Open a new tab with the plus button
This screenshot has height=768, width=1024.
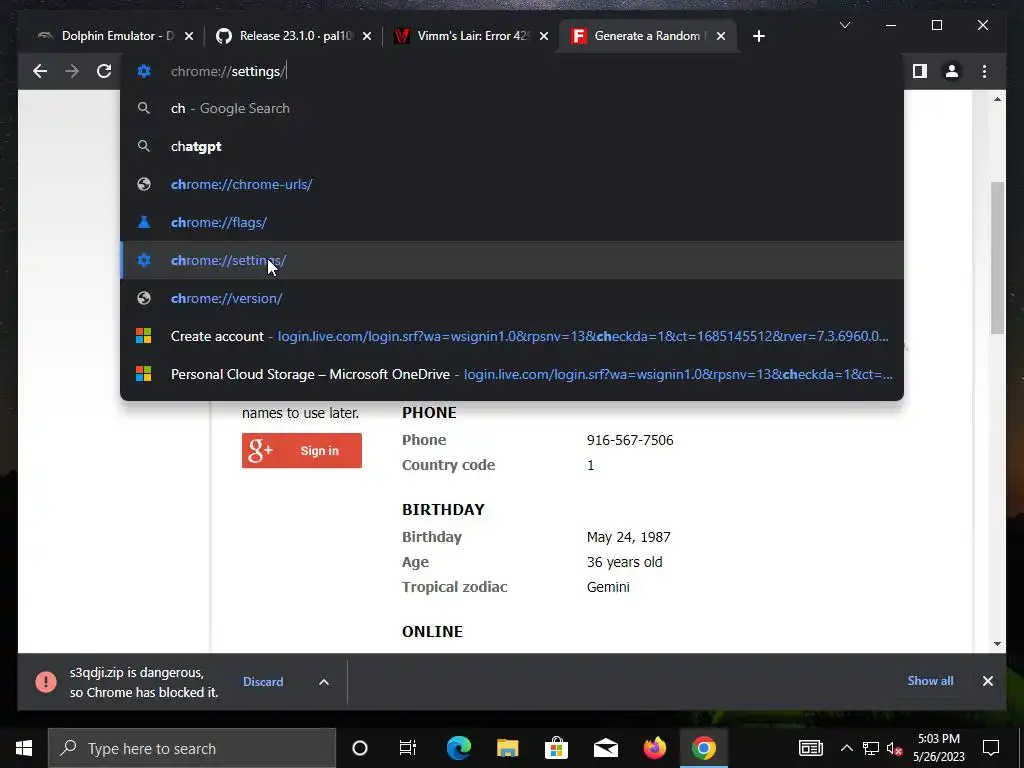[758, 36]
